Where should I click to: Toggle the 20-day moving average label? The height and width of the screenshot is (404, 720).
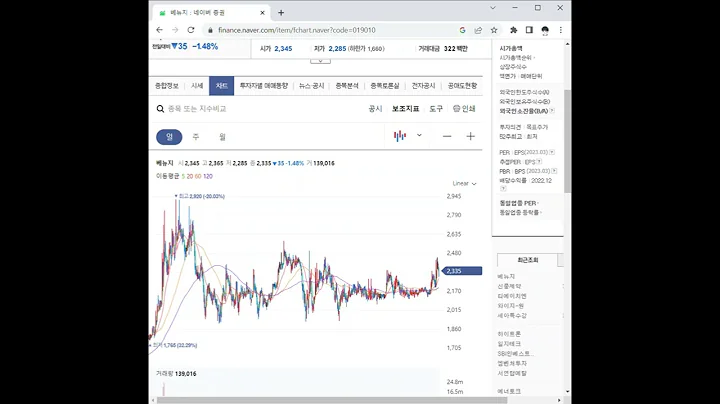(x=190, y=176)
